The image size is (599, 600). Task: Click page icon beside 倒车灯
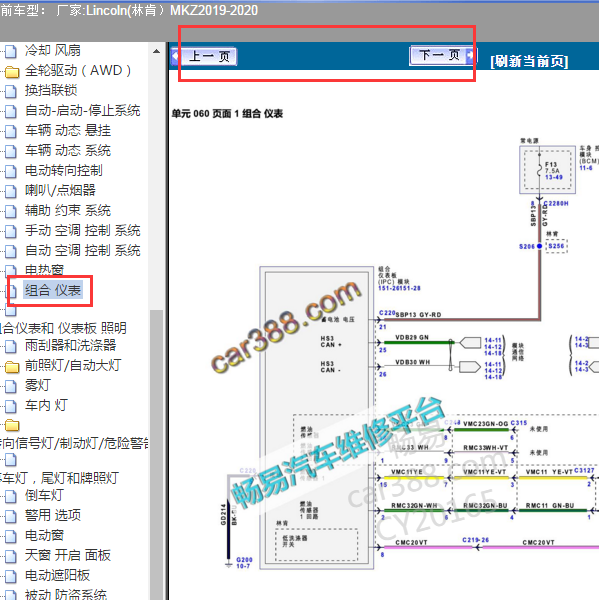tap(11, 496)
